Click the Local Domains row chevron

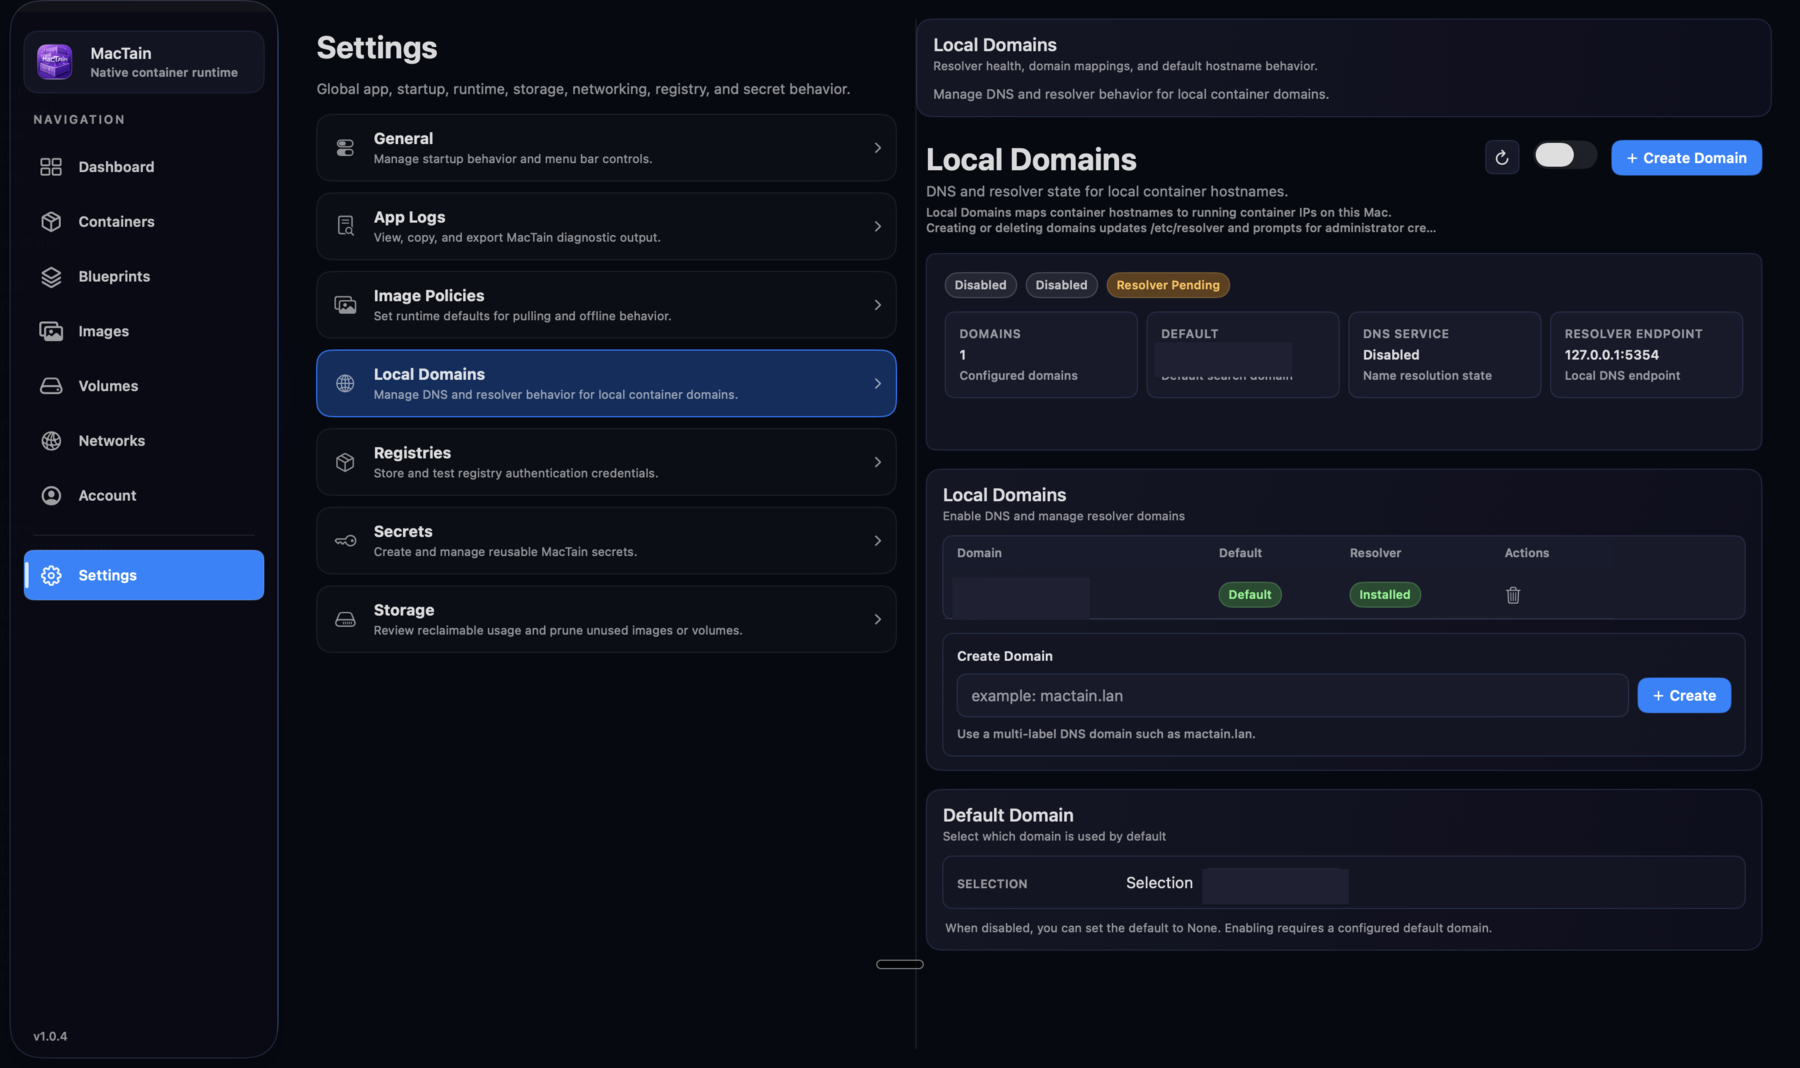pos(877,383)
